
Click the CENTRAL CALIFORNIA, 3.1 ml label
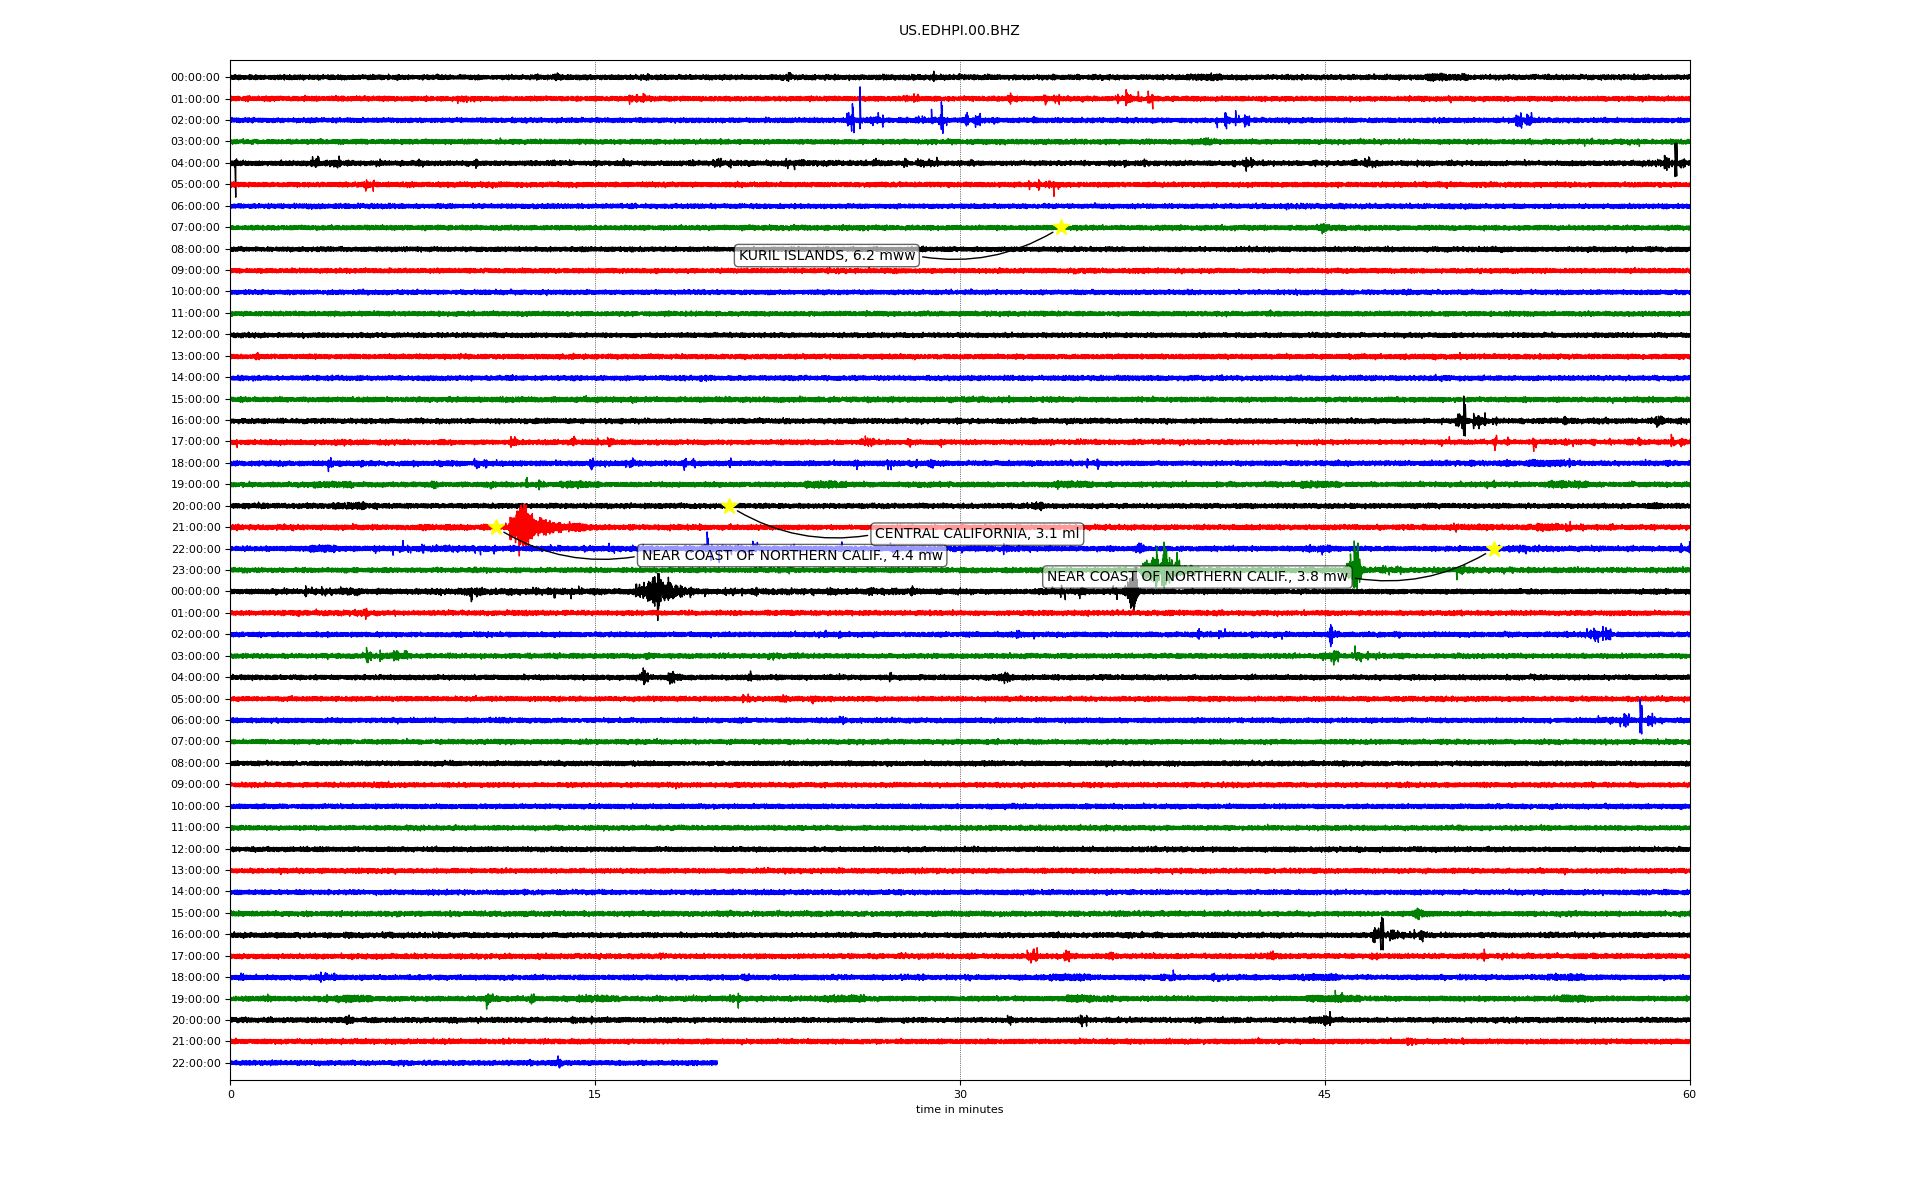click(976, 534)
